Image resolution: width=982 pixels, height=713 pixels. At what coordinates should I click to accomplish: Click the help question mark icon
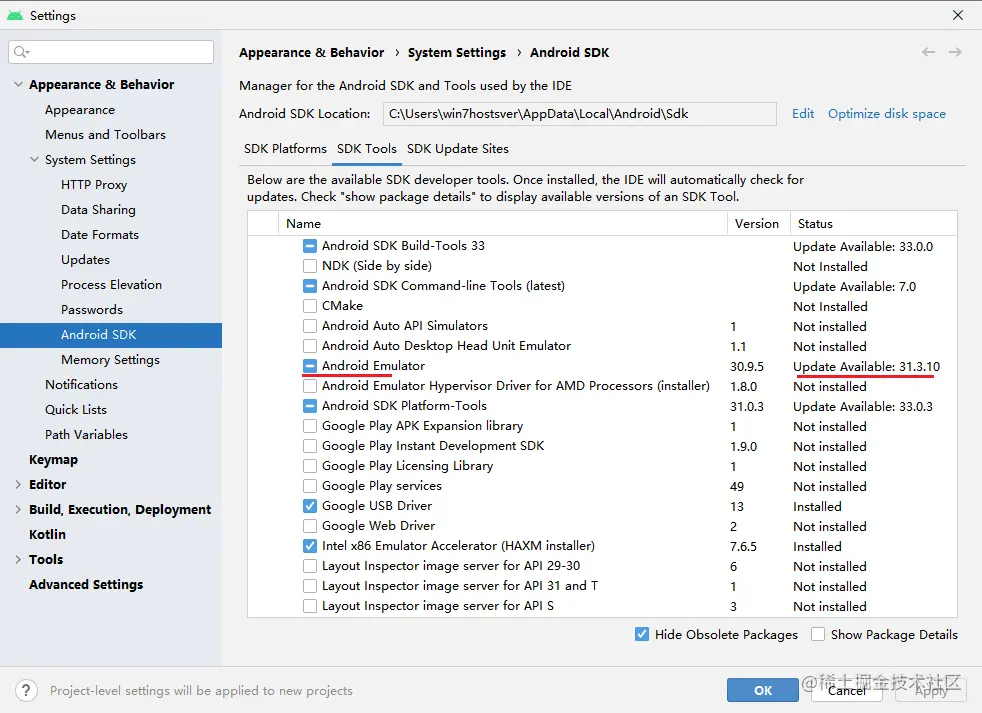(26, 690)
